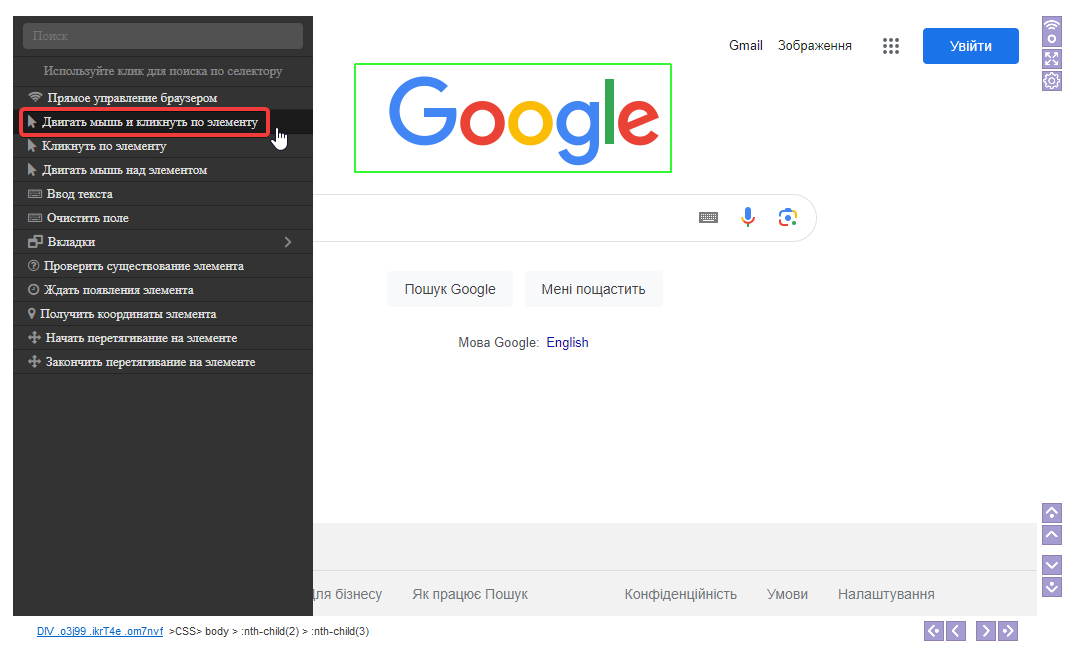Image resolution: width=1085 pixels, height=653 pixels.
Task: Click the fullscreen expand arrows icon
Action: coord(1051,59)
